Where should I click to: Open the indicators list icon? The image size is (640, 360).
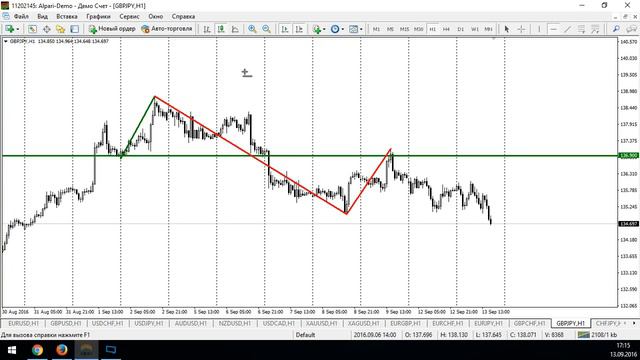pyautogui.click(x=316, y=29)
